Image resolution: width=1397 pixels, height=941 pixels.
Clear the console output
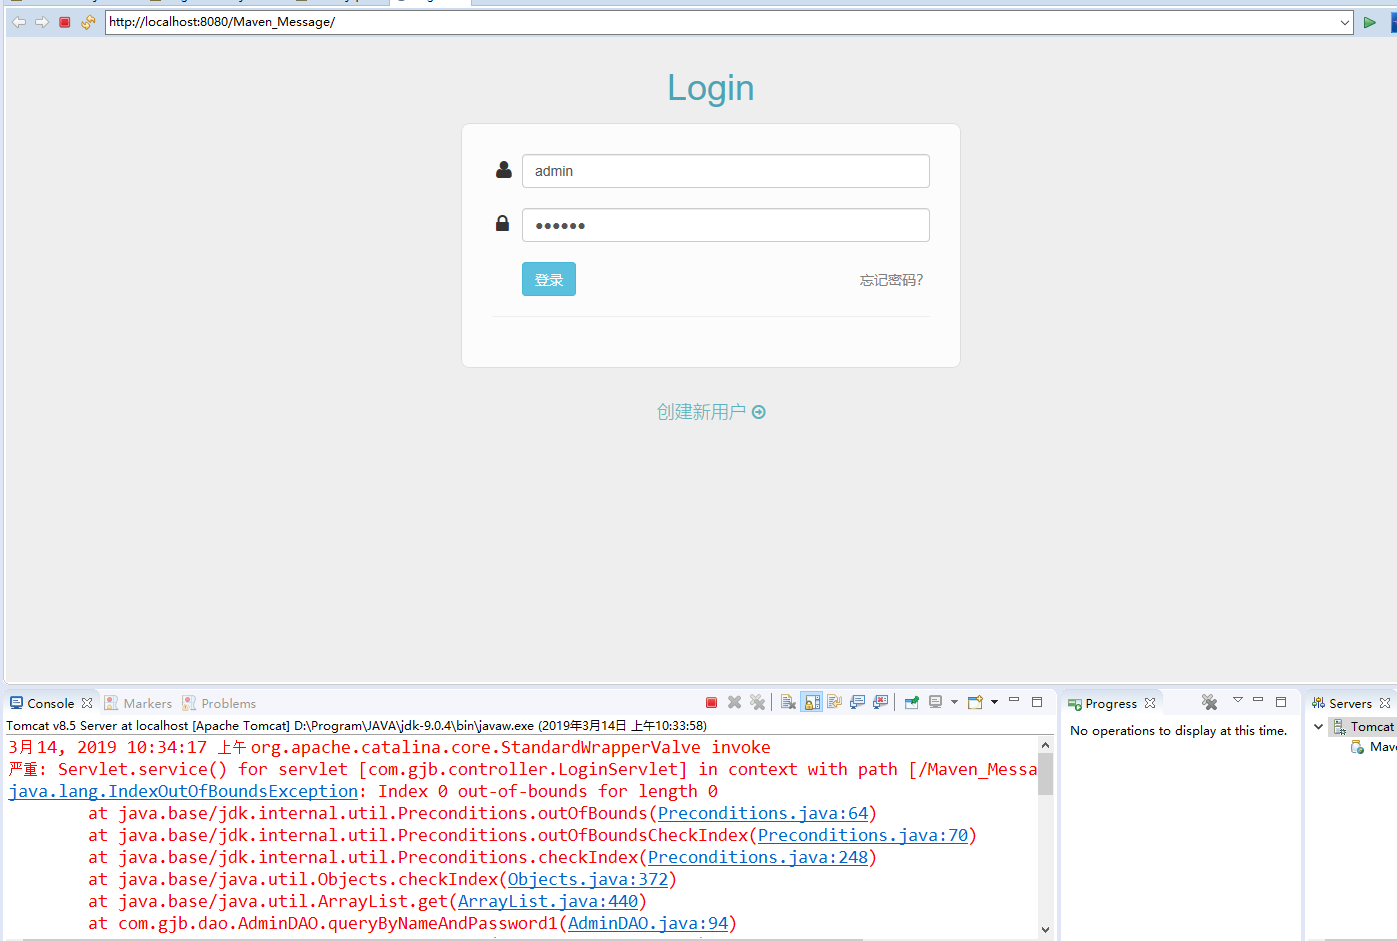(x=788, y=702)
